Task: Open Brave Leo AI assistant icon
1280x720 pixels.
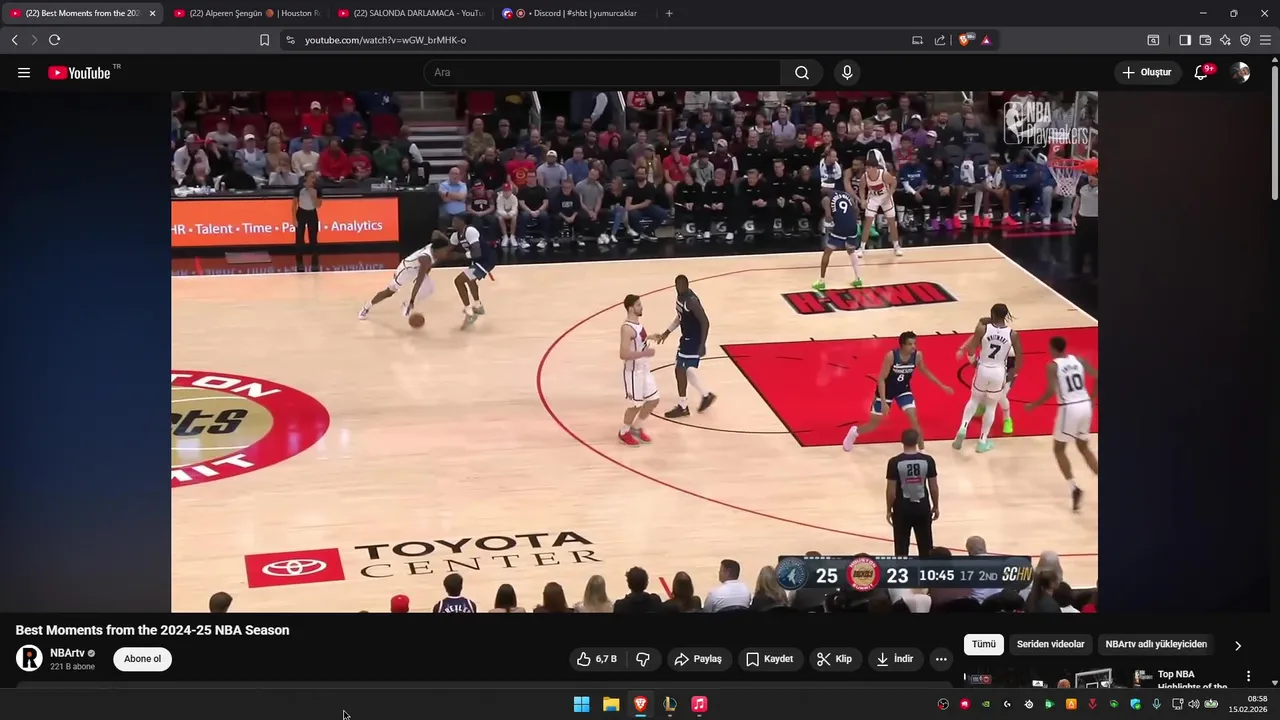Action: (x=1225, y=40)
